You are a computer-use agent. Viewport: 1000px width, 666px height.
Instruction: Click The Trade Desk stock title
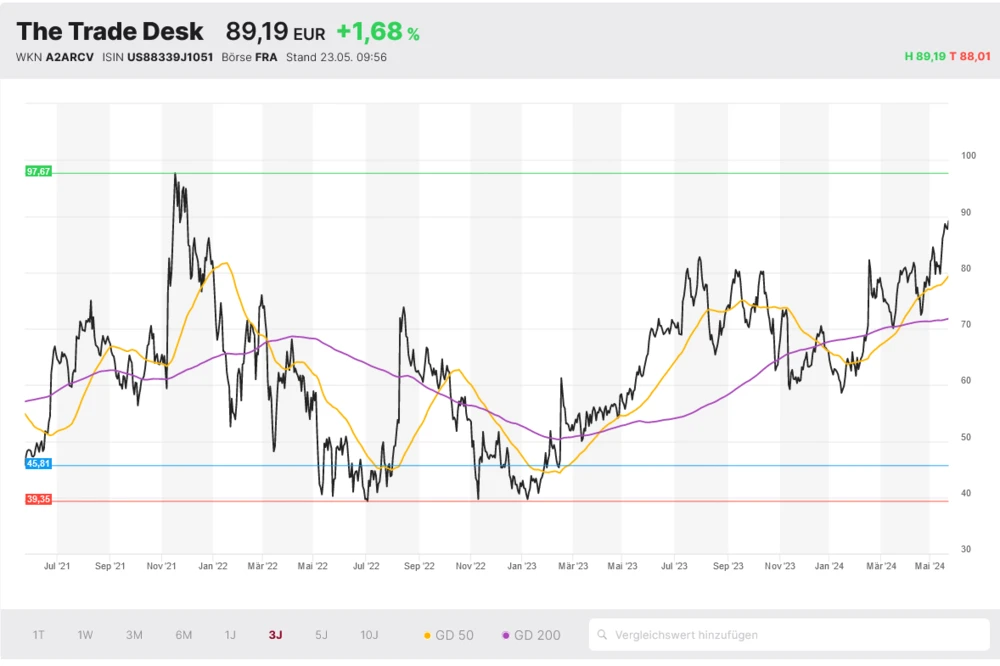click(110, 32)
